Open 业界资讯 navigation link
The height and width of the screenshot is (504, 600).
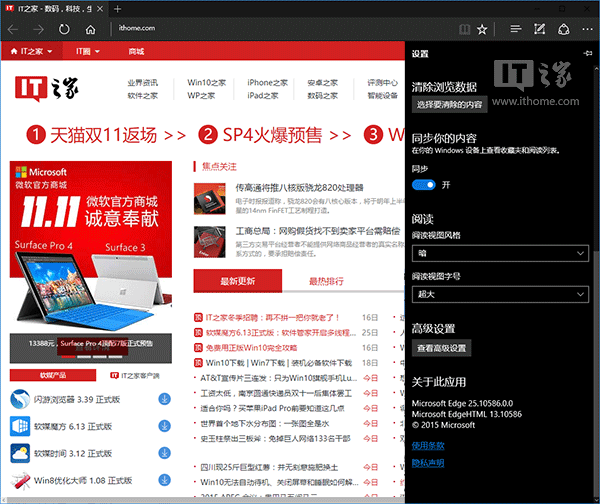pyautogui.click(x=142, y=82)
